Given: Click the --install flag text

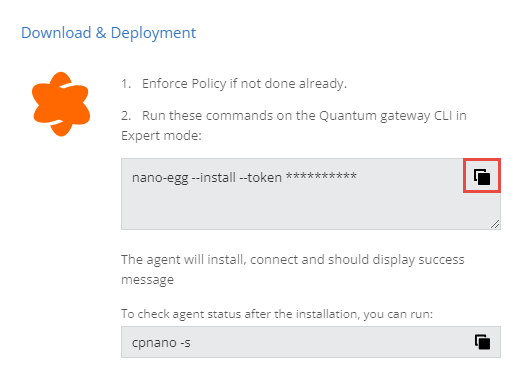Looking at the screenshot, I should [214, 177].
